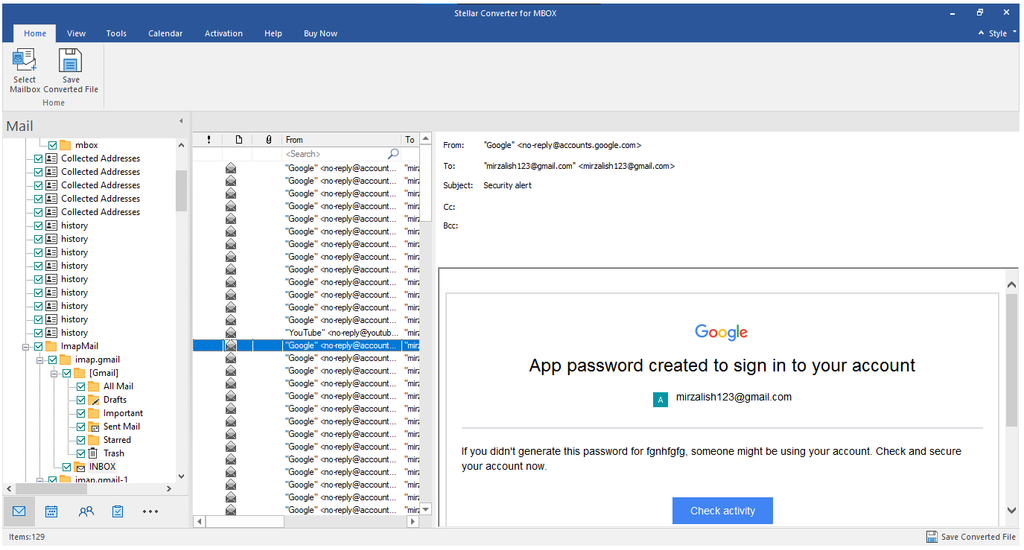
Task: Click the Check activity button
Action: click(722, 511)
